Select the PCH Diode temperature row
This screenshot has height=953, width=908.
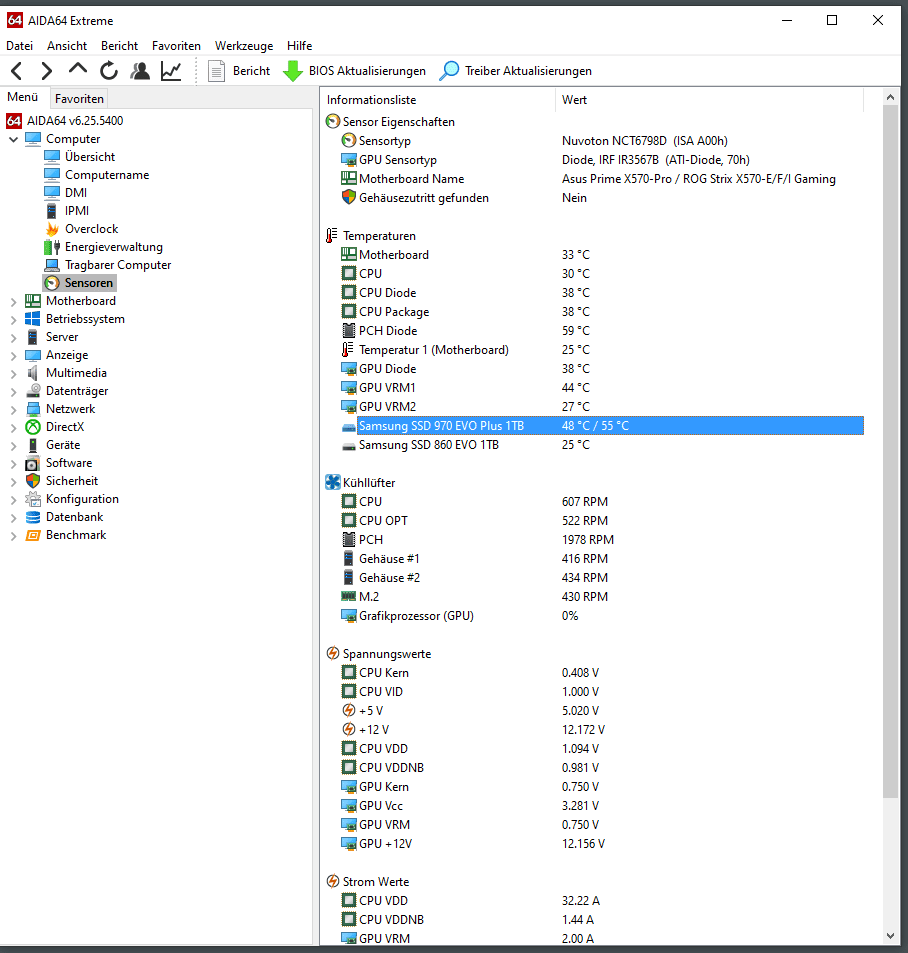[602, 331]
